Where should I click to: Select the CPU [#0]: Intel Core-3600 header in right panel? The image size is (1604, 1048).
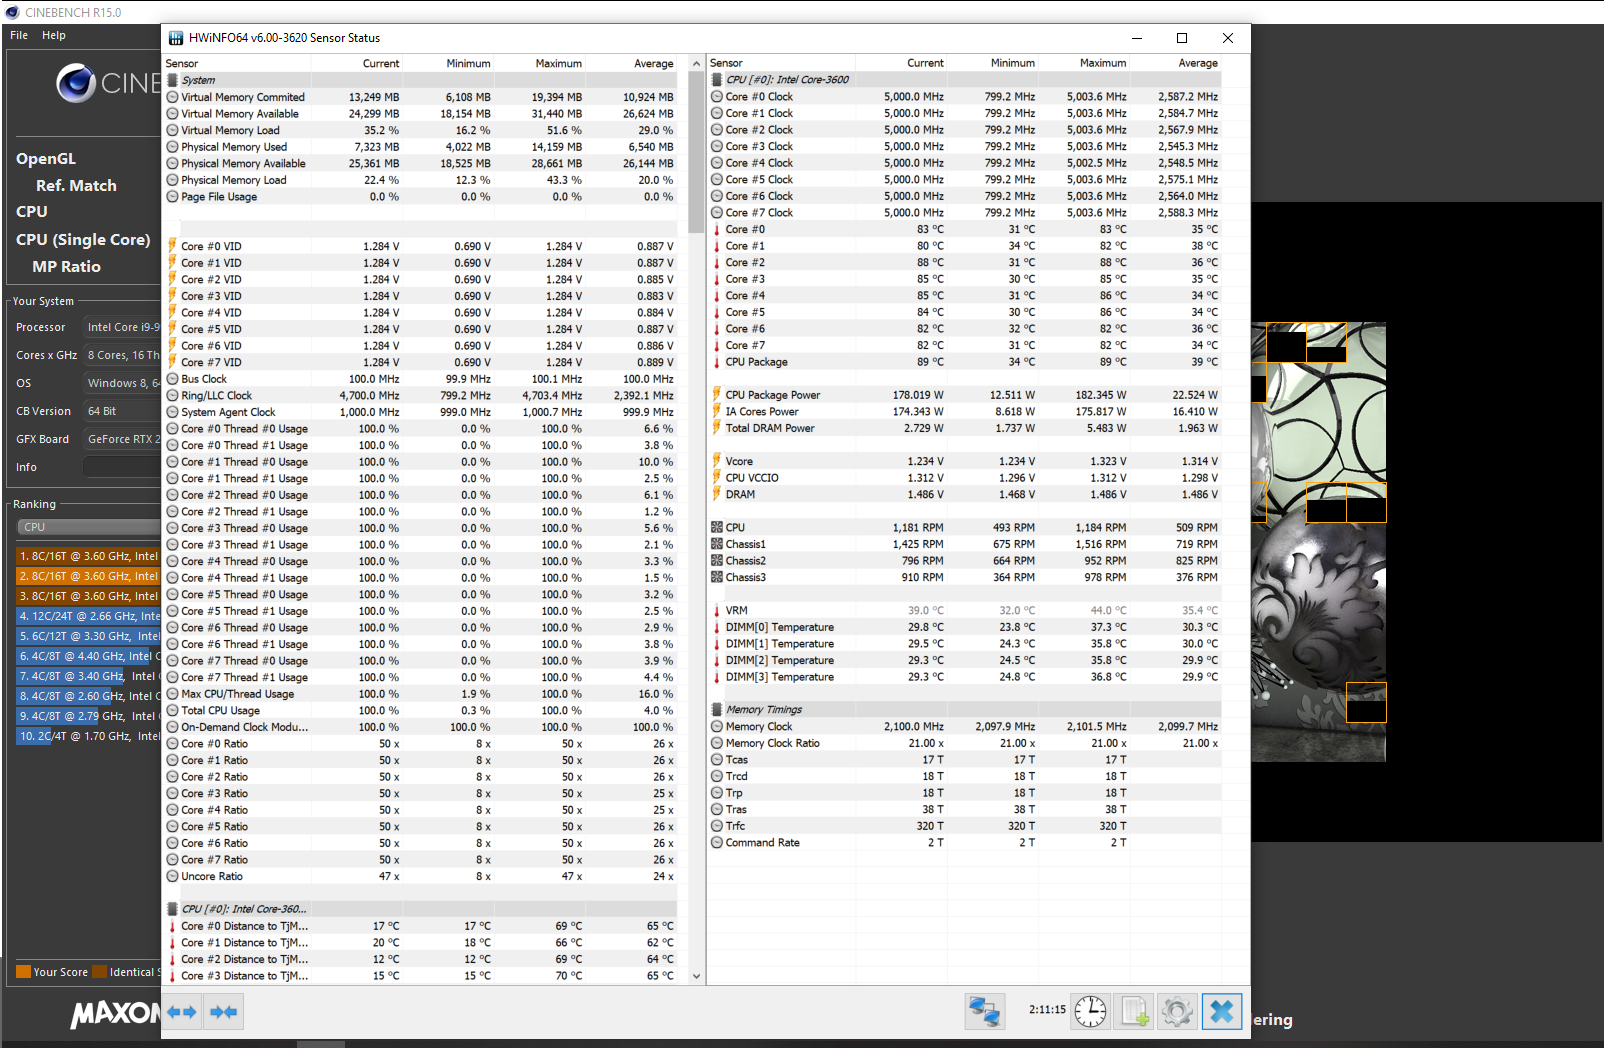[x=968, y=80]
